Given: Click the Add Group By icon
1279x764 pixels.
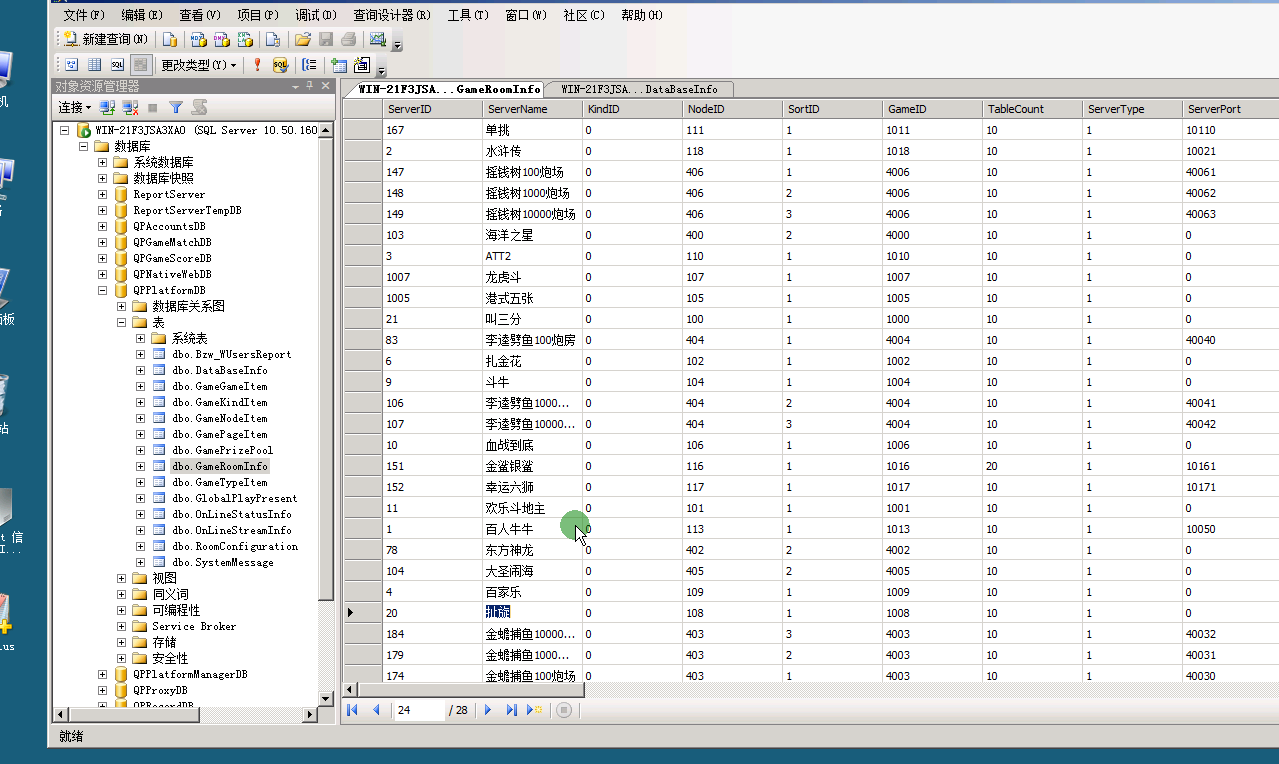Looking at the screenshot, I should pos(310,64).
